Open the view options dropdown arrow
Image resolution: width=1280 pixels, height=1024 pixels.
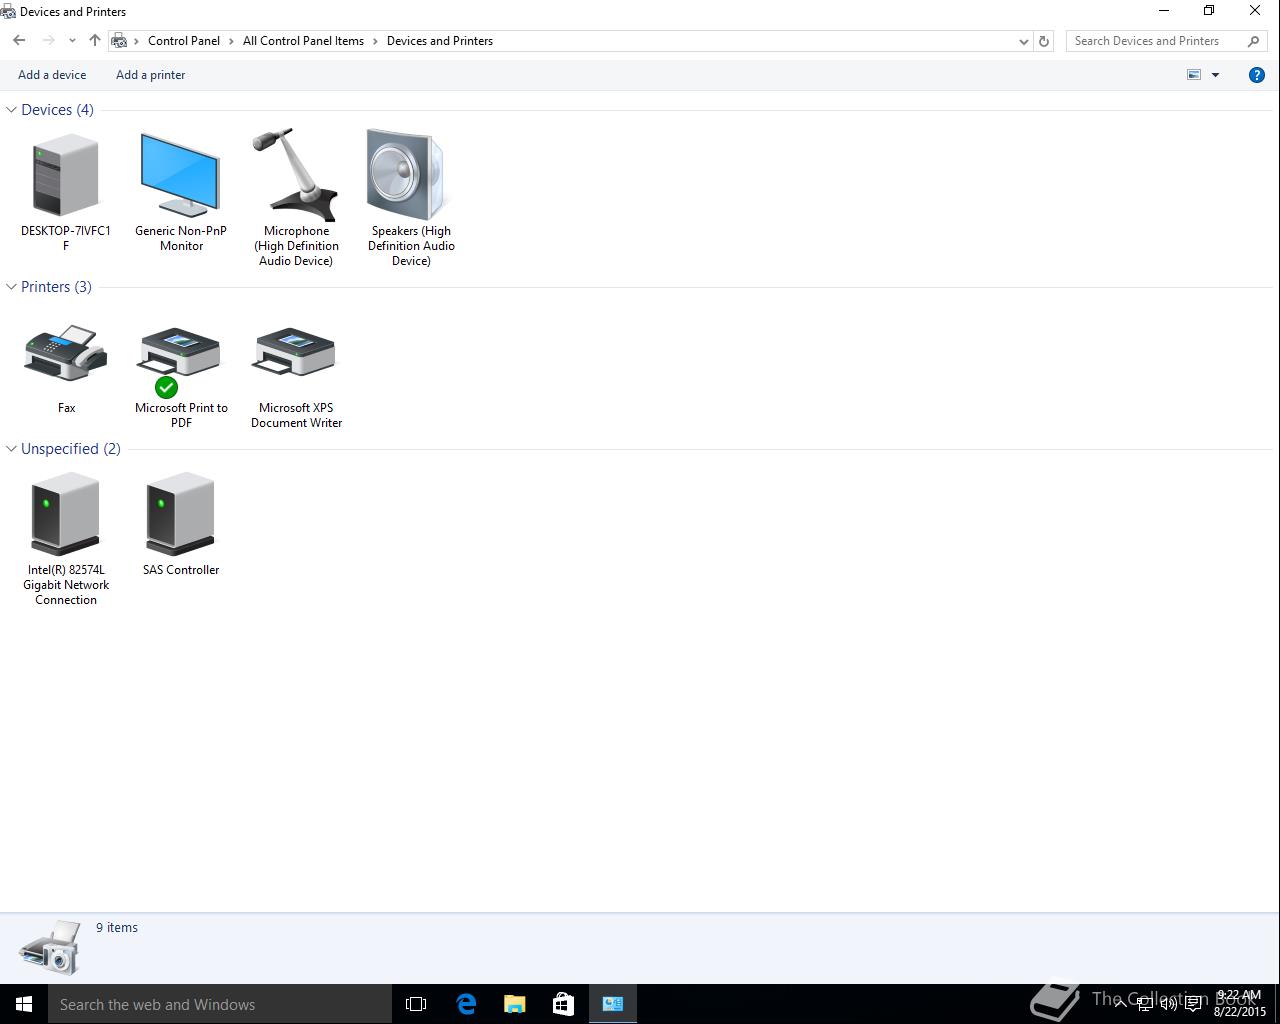1216,75
